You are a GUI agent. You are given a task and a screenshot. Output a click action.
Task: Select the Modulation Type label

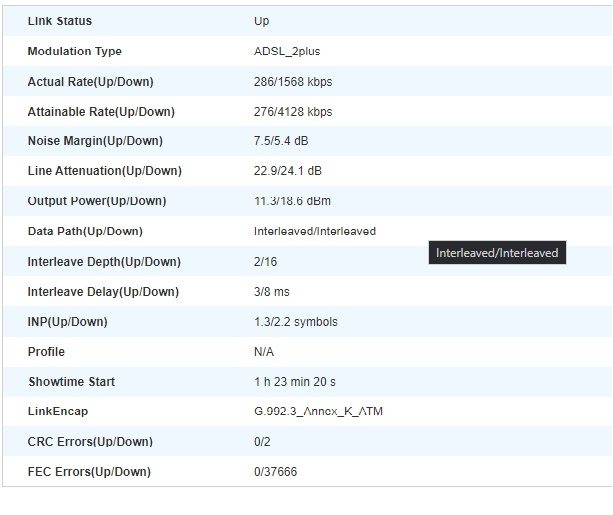point(74,51)
